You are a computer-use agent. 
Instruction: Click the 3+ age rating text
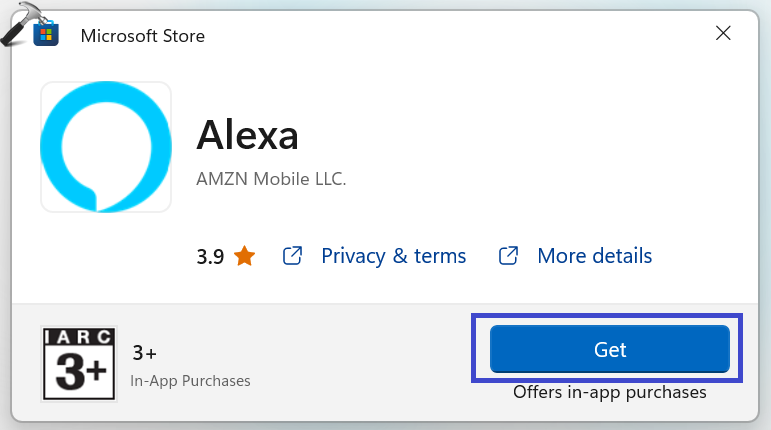[x=145, y=353]
